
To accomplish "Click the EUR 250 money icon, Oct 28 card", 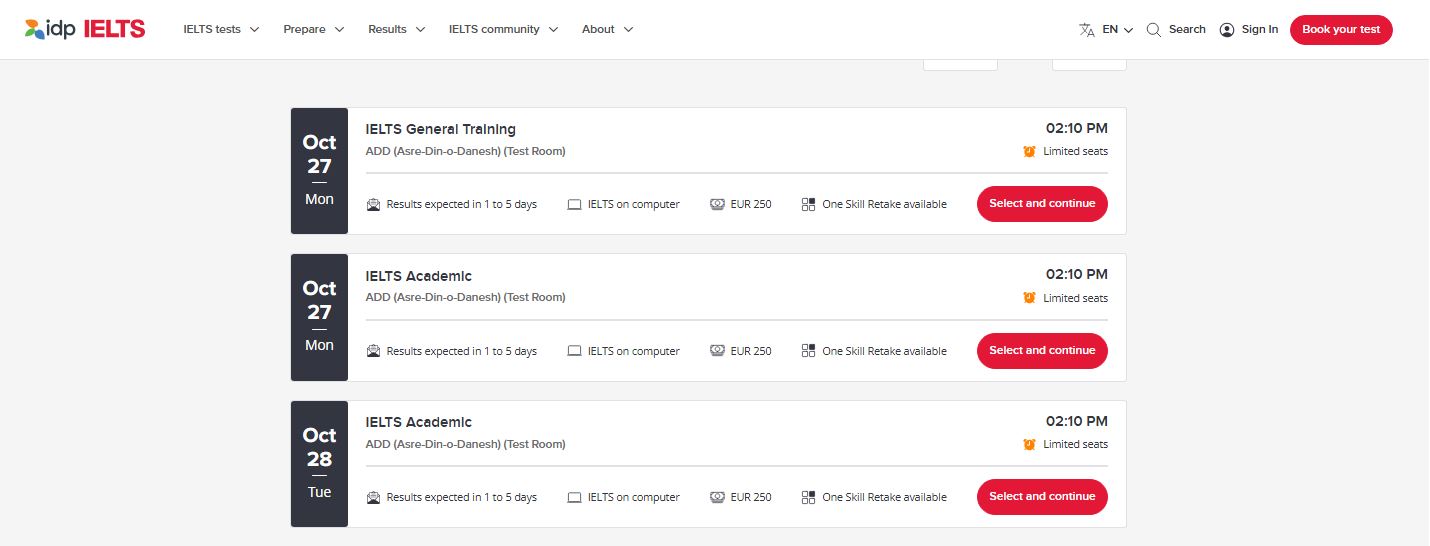I will tap(717, 498).
